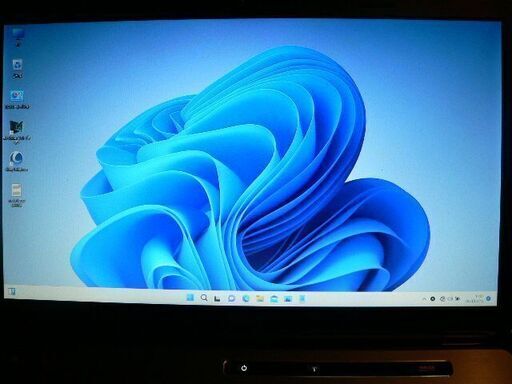The image size is (512, 384).
Task: Launch Microsoft Edge from the taskbar
Action: click(x=246, y=298)
